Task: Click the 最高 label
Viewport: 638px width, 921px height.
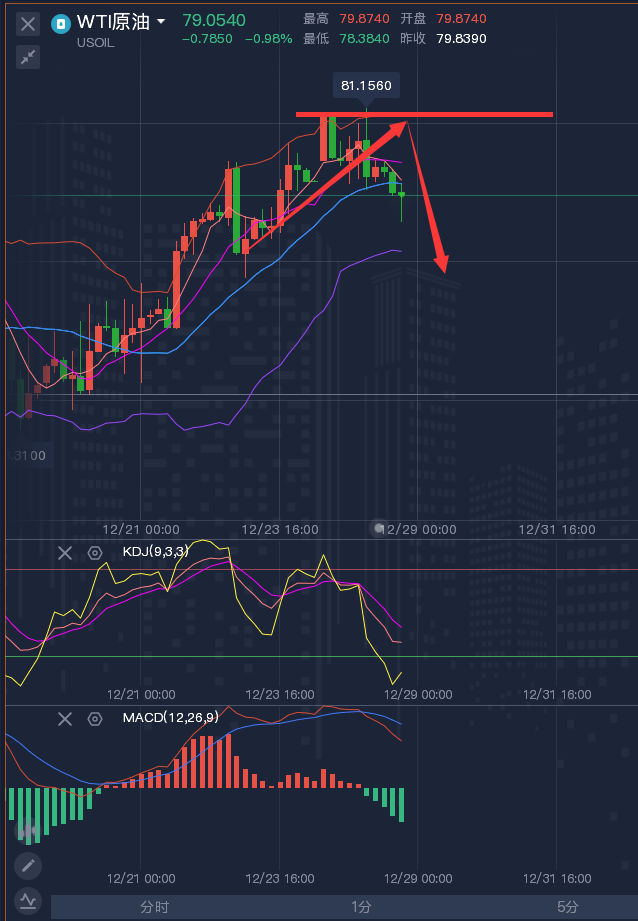Action: [x=315, y=19]
